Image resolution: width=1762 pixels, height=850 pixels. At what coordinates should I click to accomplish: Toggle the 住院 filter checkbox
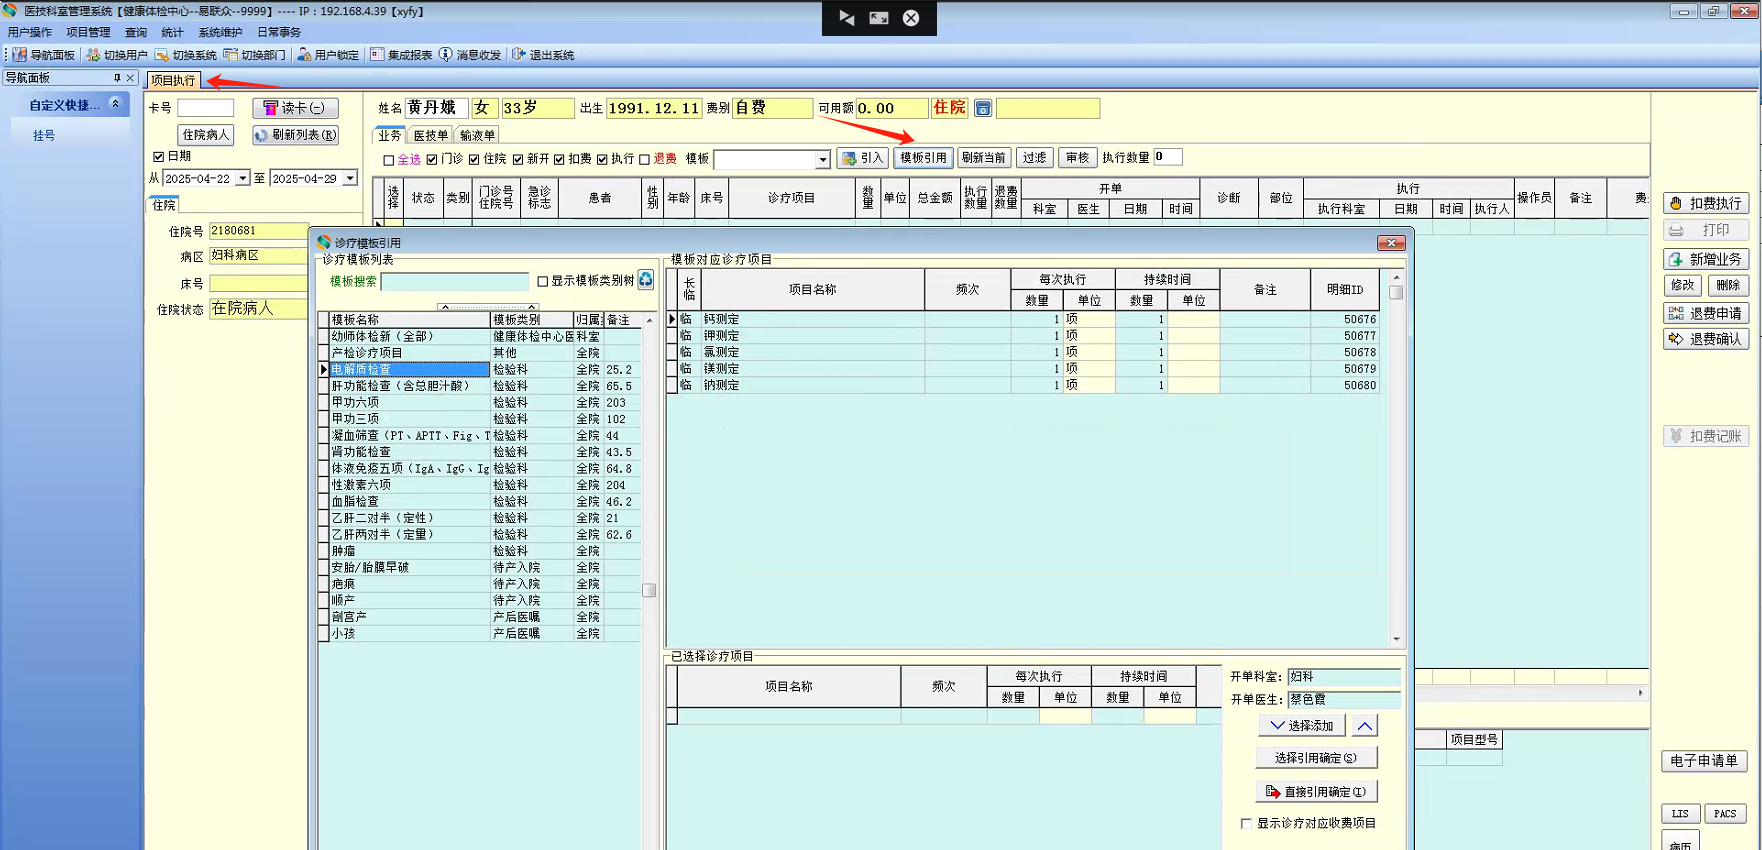(474, 159)
